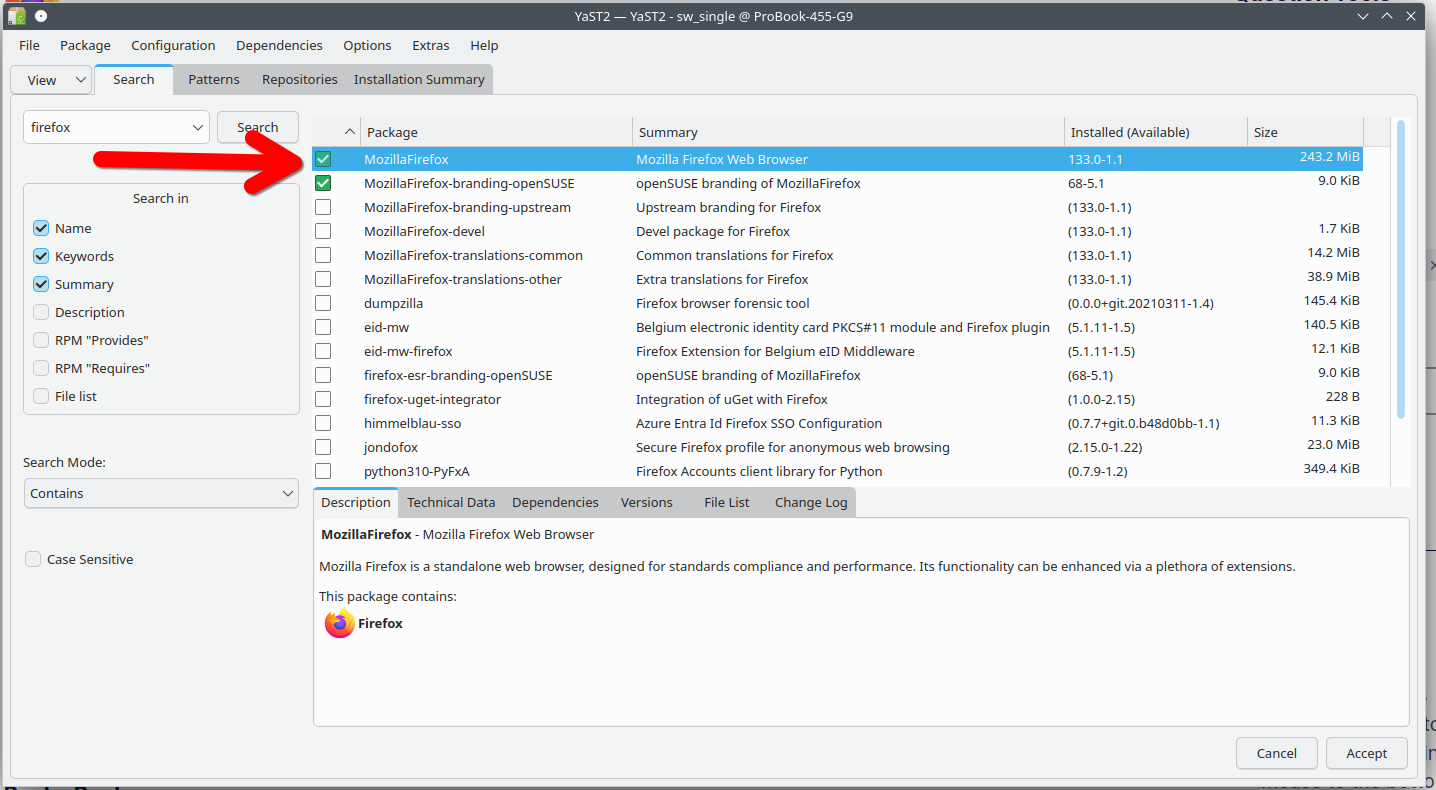This screenshot has width=1436, height=790.
Task: Check the jondofox package checkbox
Action: pyautogui.click(x=323, y=447)
